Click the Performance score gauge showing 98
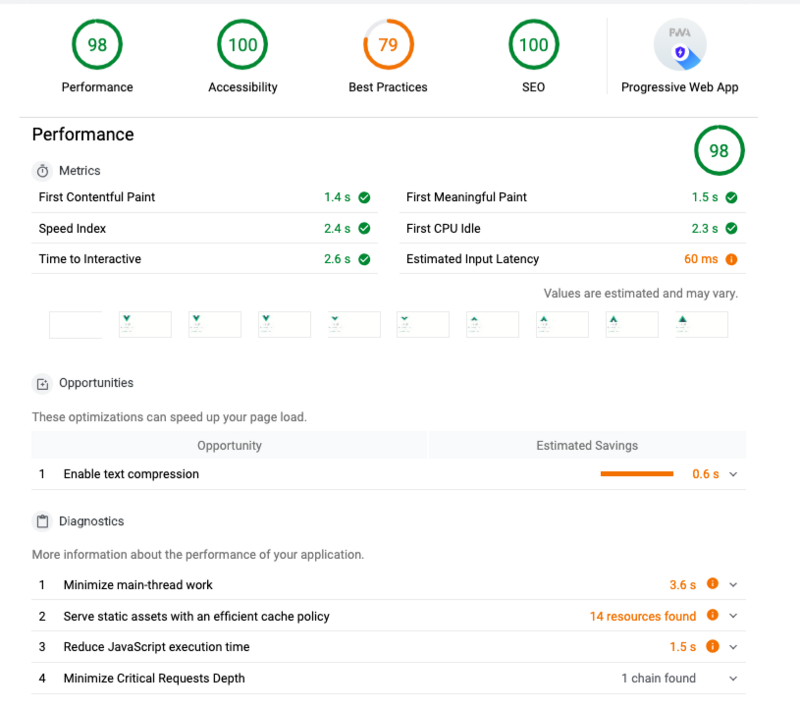 97,44
